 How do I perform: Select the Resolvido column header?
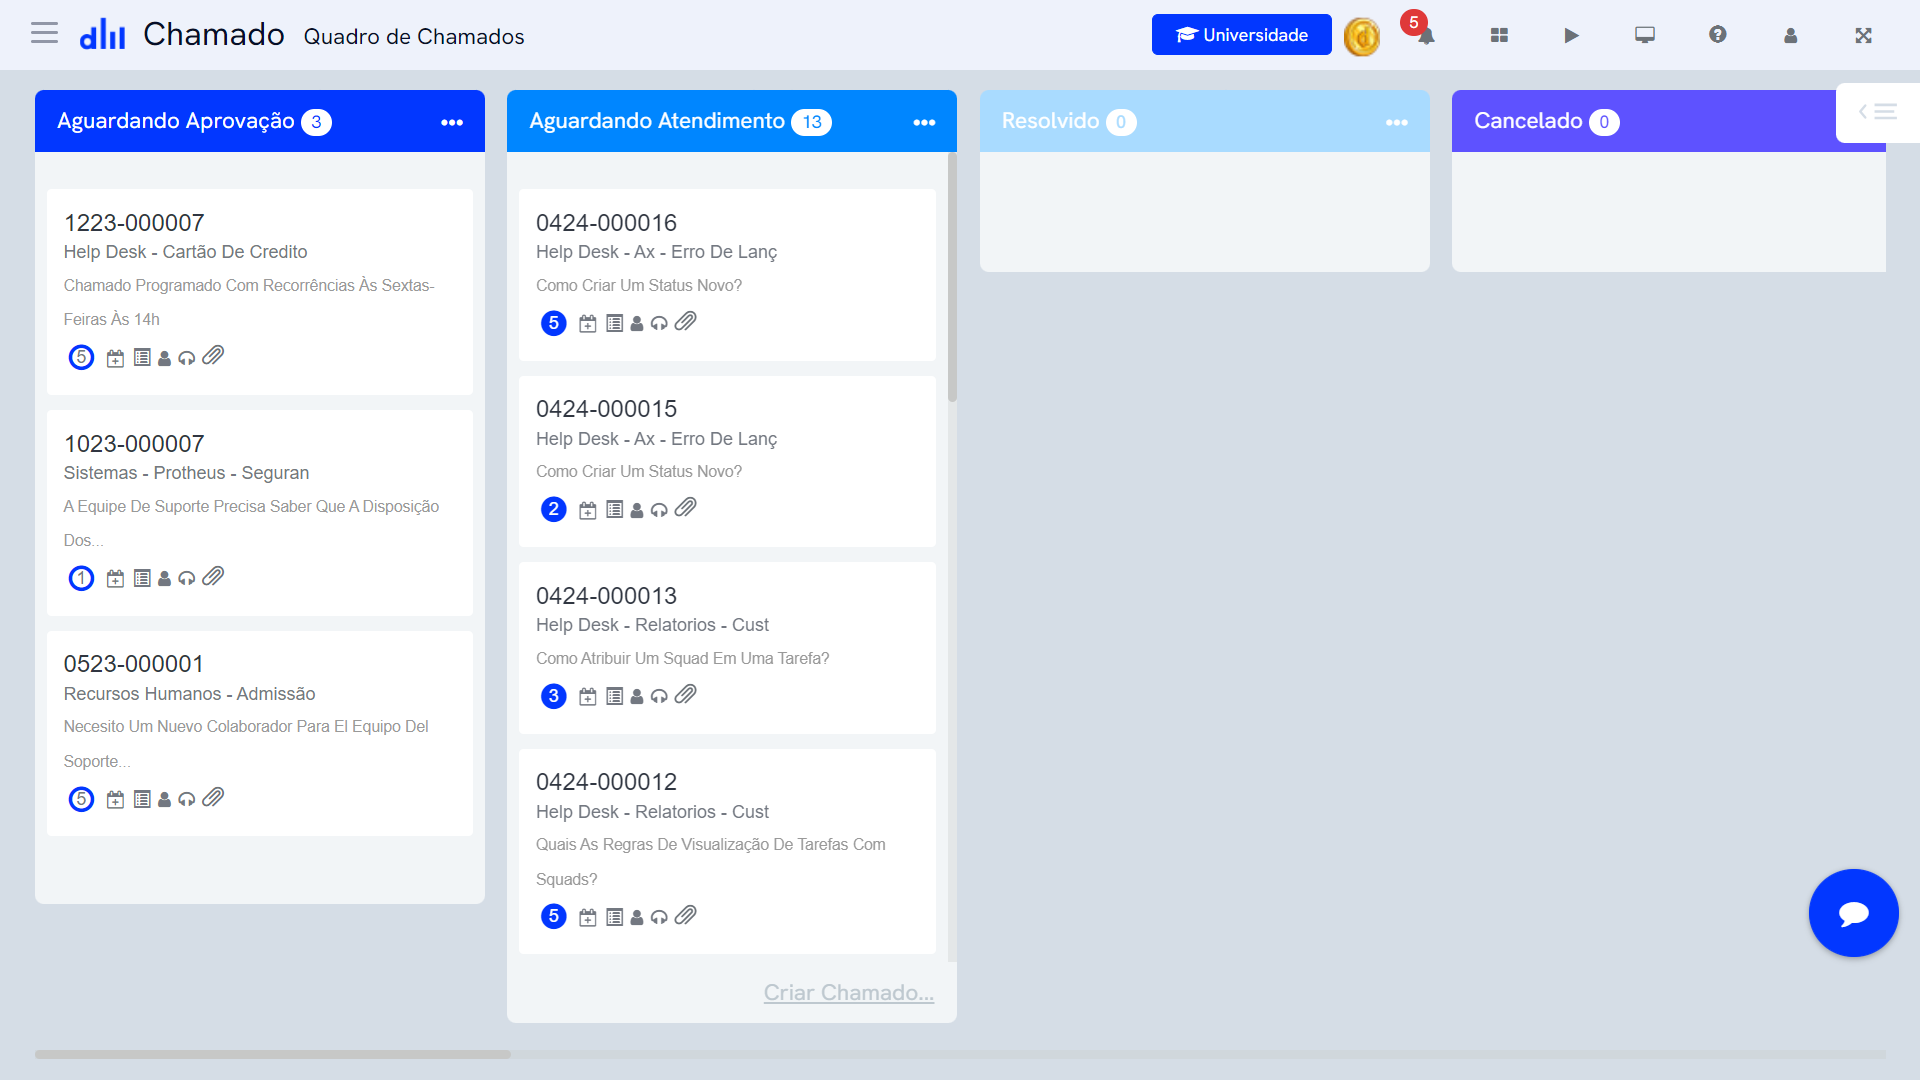tap(1204, 121)
